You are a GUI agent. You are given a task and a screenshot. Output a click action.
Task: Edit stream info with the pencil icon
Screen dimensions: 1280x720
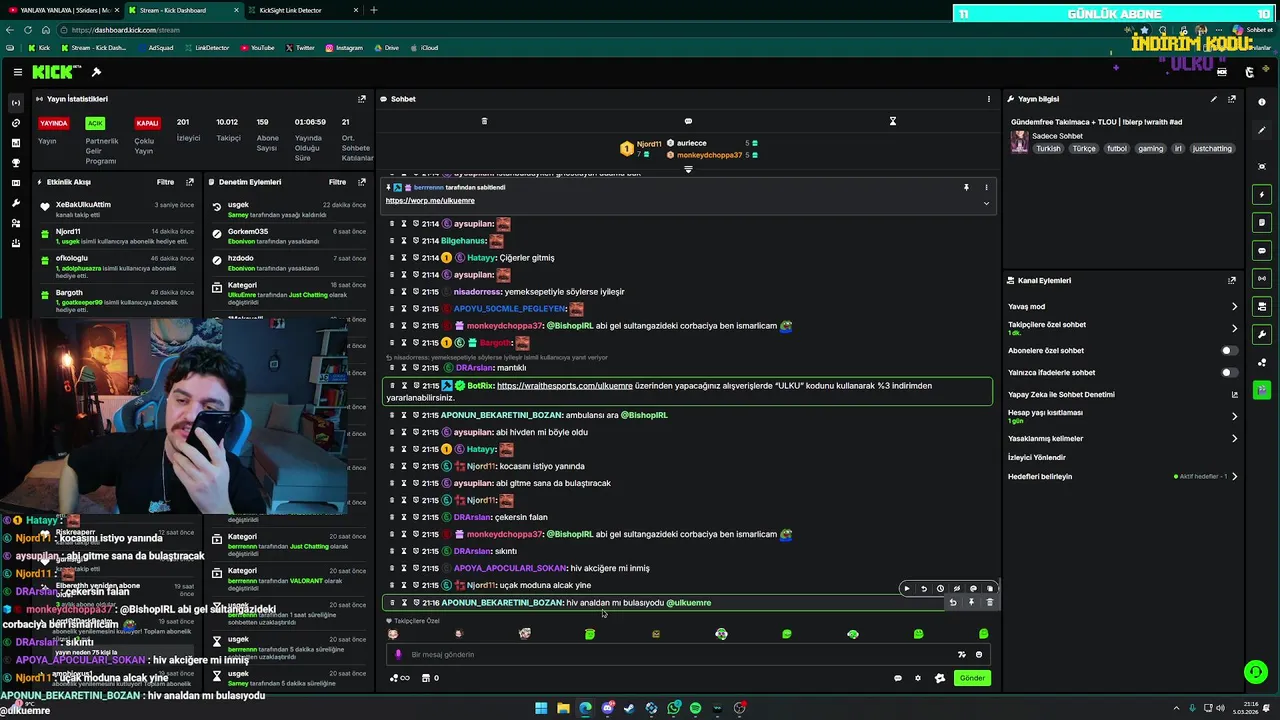(1214, 99)
